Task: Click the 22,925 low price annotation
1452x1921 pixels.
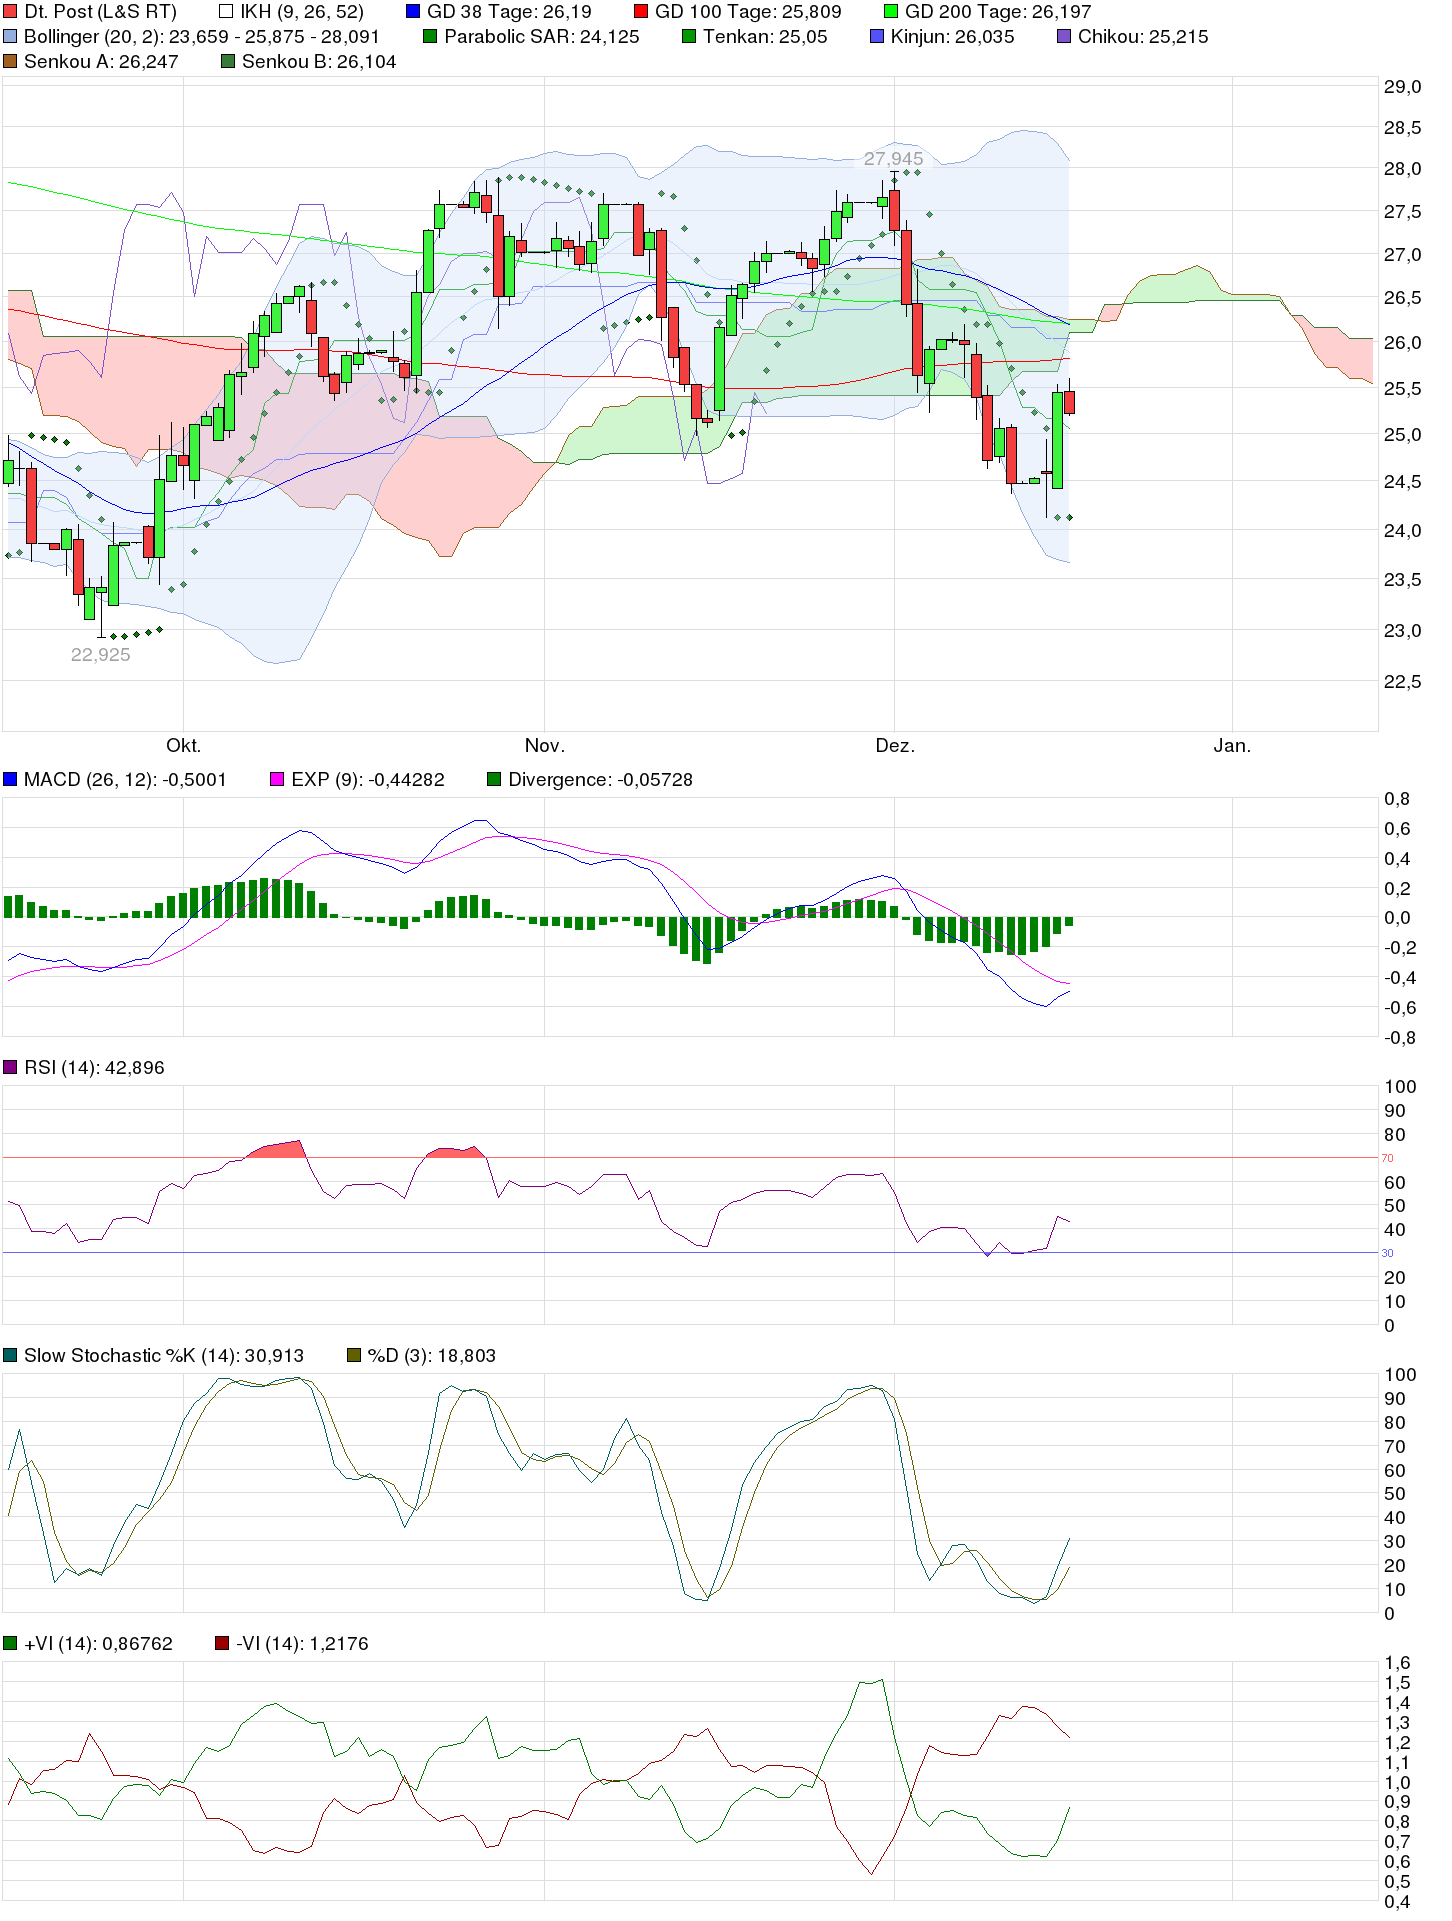Action: pyautogui.click(x=101, y=655)
